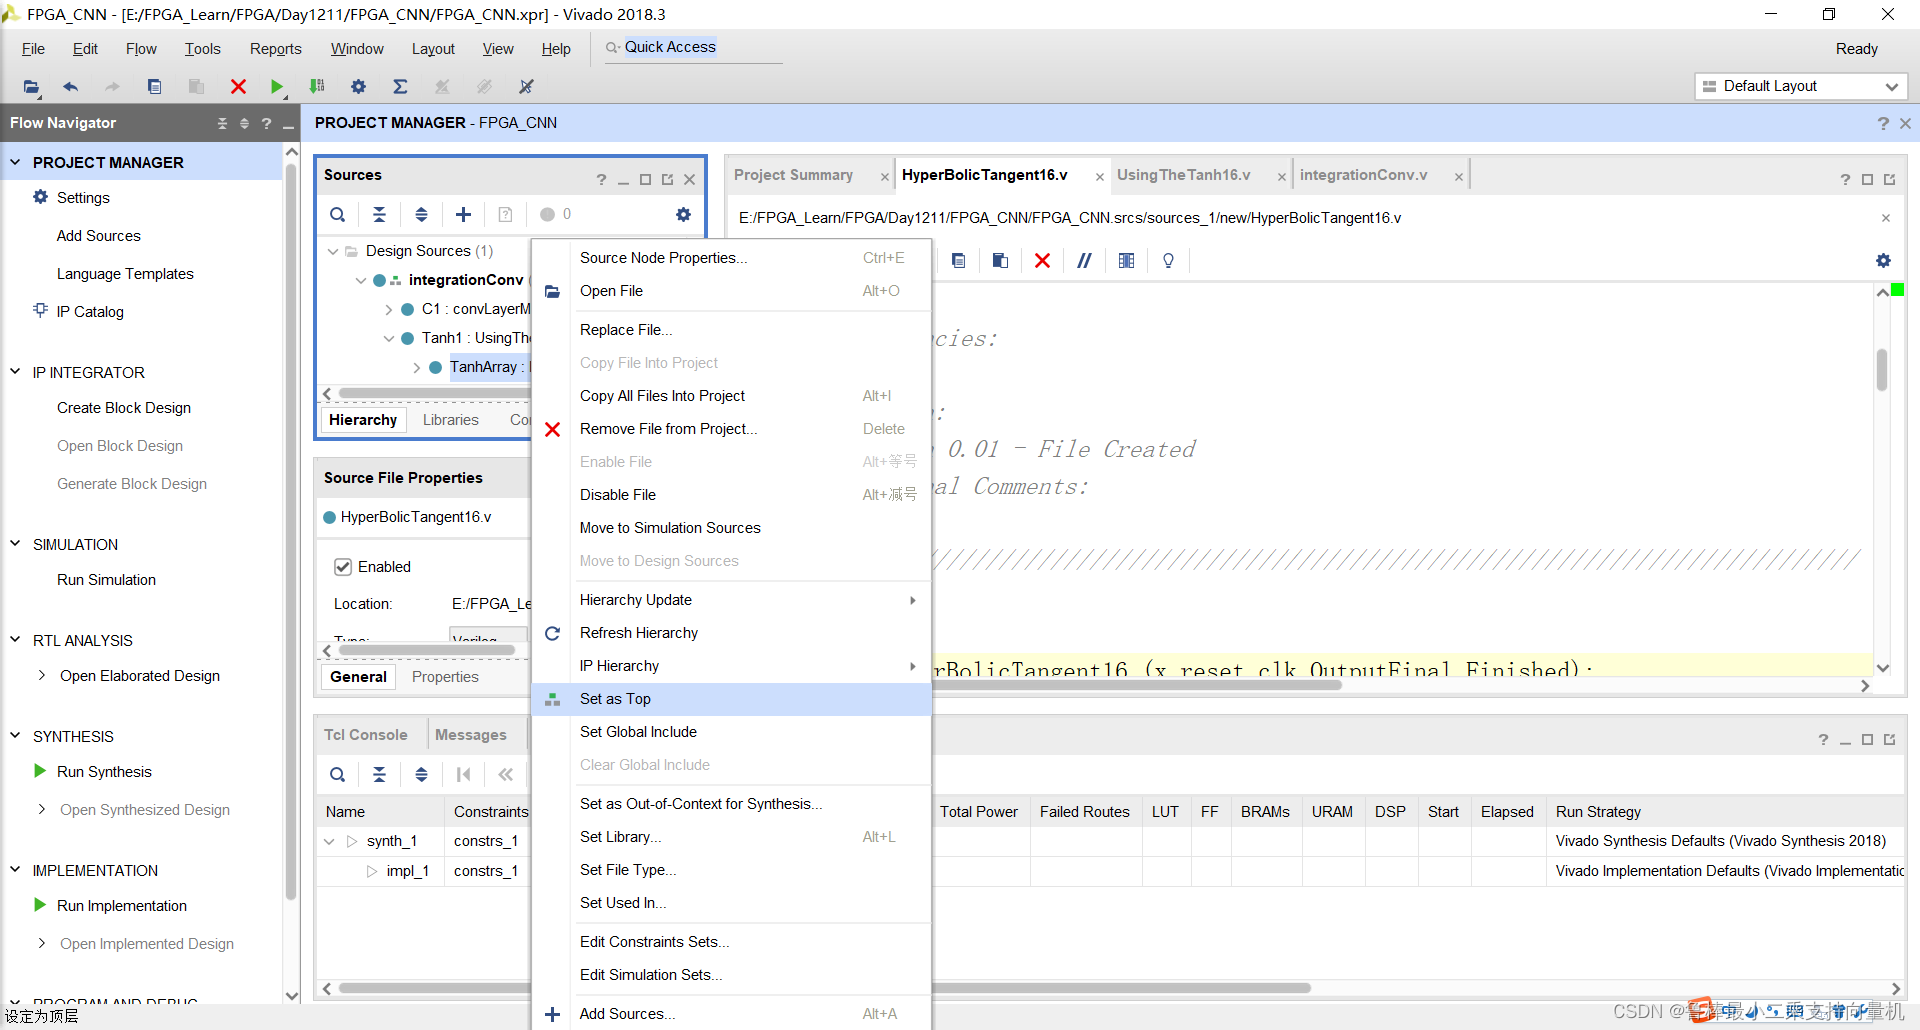Switch to the integrationConv.v tab
Viewport: 1920px width, 1030px height.
1363,175
